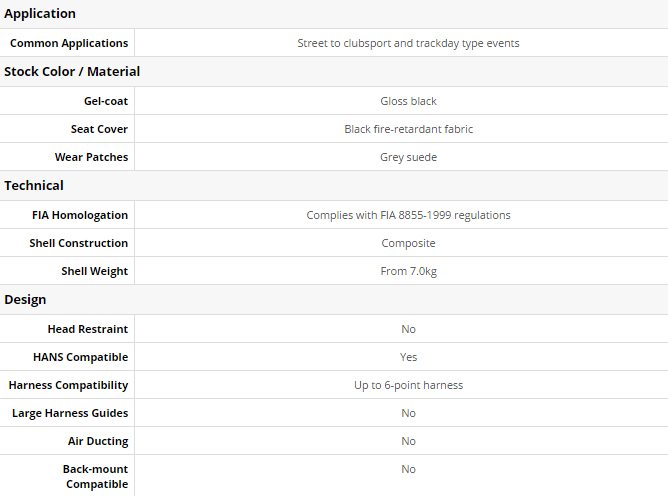Click the Stock Color / Material heading
The width and height of the screenshot is (668, 496).
click(x=72, y=71)
